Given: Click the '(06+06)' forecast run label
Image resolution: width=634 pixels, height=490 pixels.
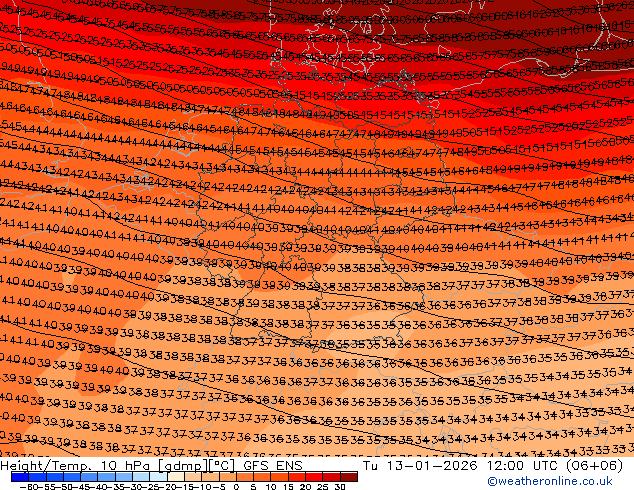Looking at the screenshot, I should click(x=594, y=466).
